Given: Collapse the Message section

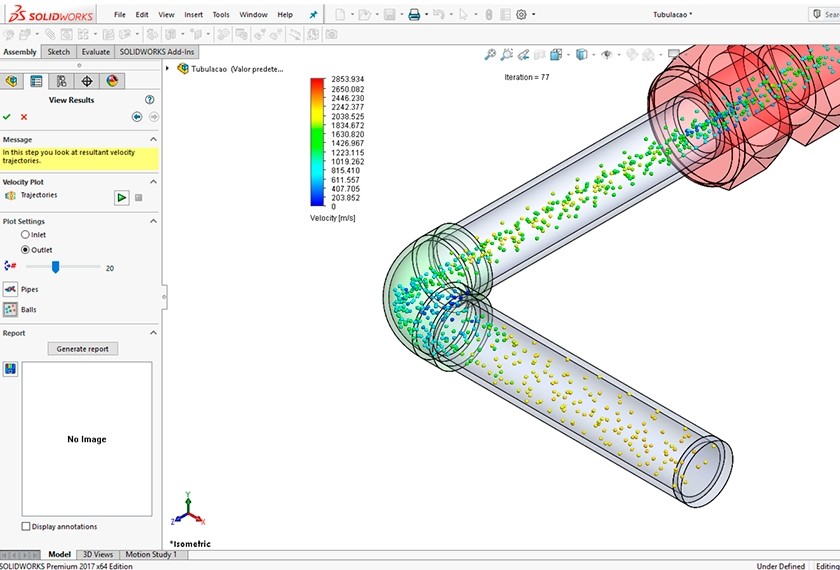Looking at the screenshot, I should [x=153, y=139].
